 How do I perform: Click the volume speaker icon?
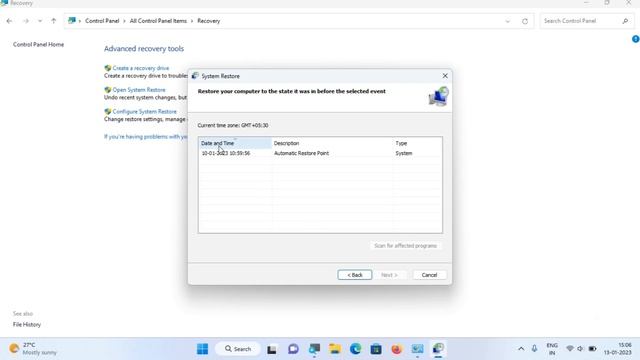(580, 349)
